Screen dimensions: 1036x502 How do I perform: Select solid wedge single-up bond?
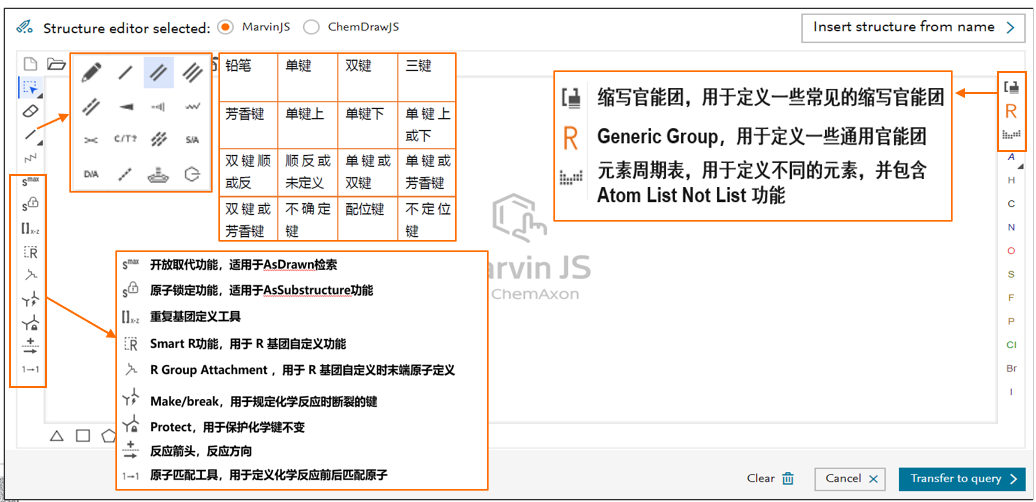pos(125,106)
